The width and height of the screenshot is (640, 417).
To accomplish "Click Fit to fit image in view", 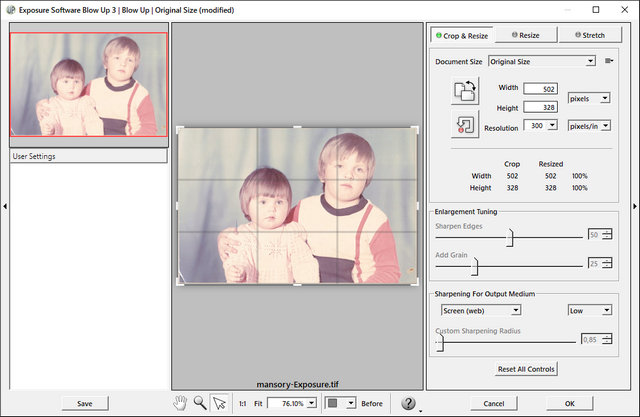I will (x=260, y=403).
